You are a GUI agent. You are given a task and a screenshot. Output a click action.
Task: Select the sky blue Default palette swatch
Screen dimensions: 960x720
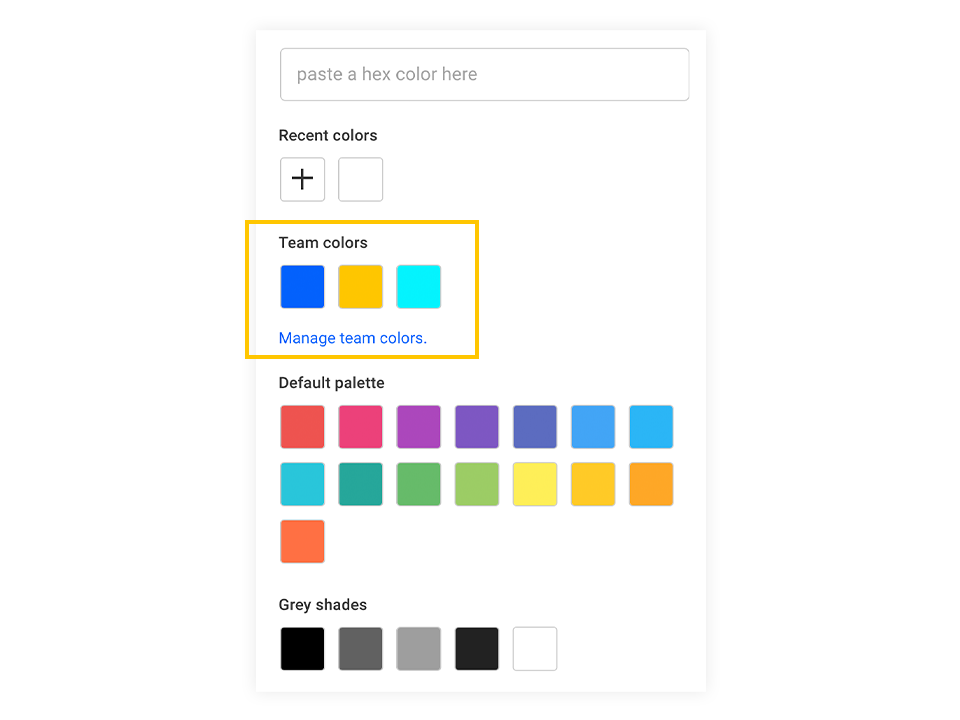(x=592, y=427)
